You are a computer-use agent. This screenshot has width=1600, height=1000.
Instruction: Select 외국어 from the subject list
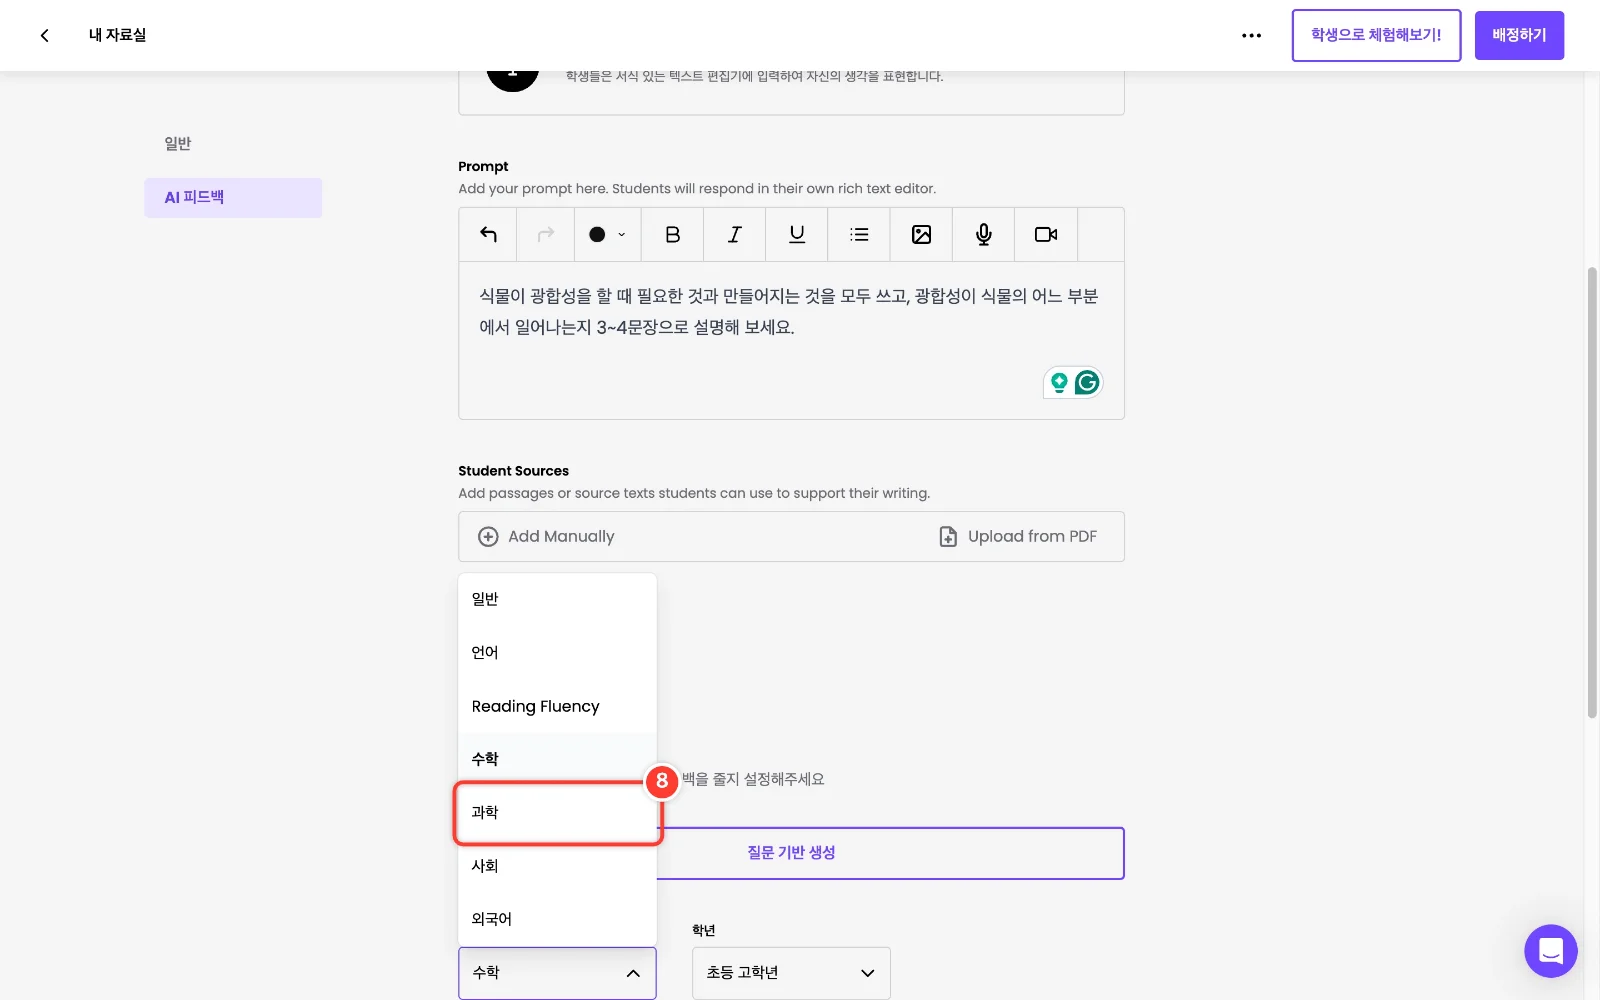(557, 919)
